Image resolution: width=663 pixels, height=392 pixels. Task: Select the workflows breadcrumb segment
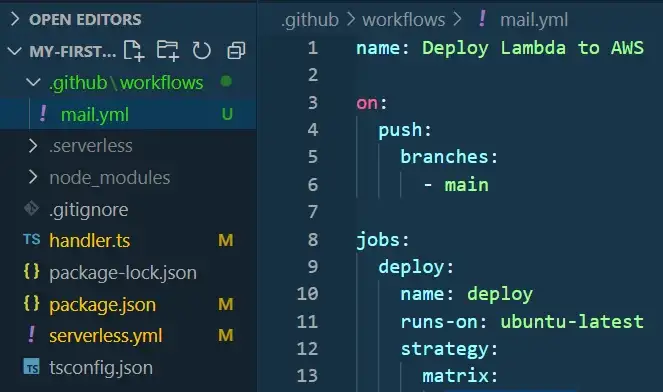[404, 20]
